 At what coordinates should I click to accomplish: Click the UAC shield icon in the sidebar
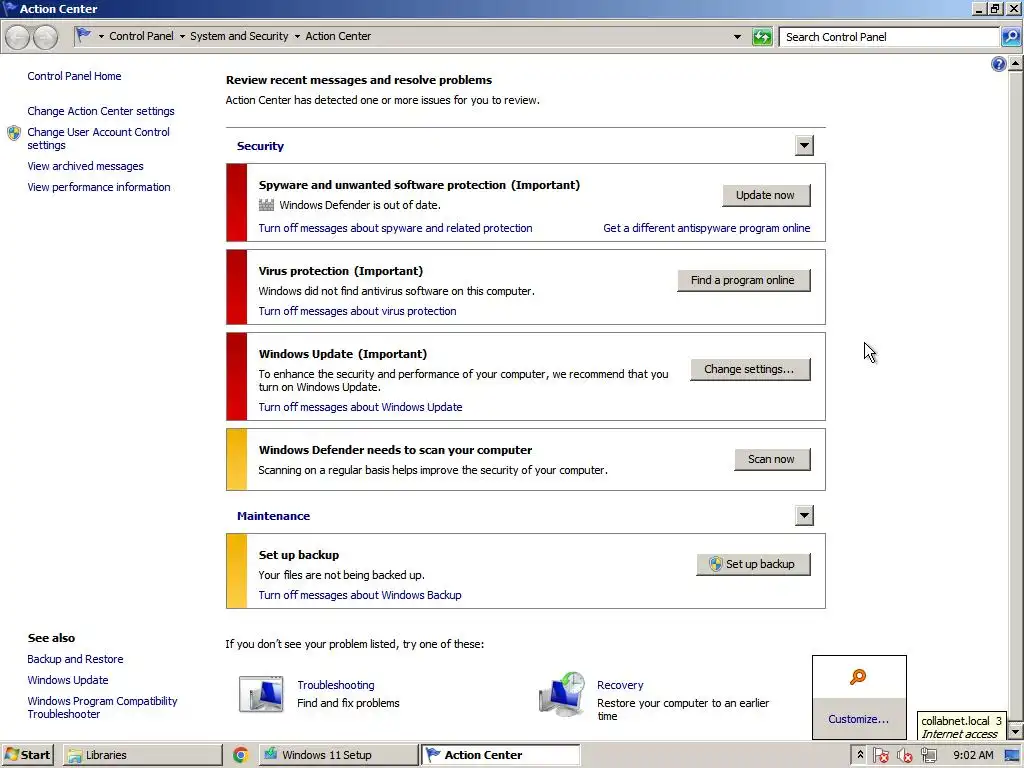[x=14, y=133]
